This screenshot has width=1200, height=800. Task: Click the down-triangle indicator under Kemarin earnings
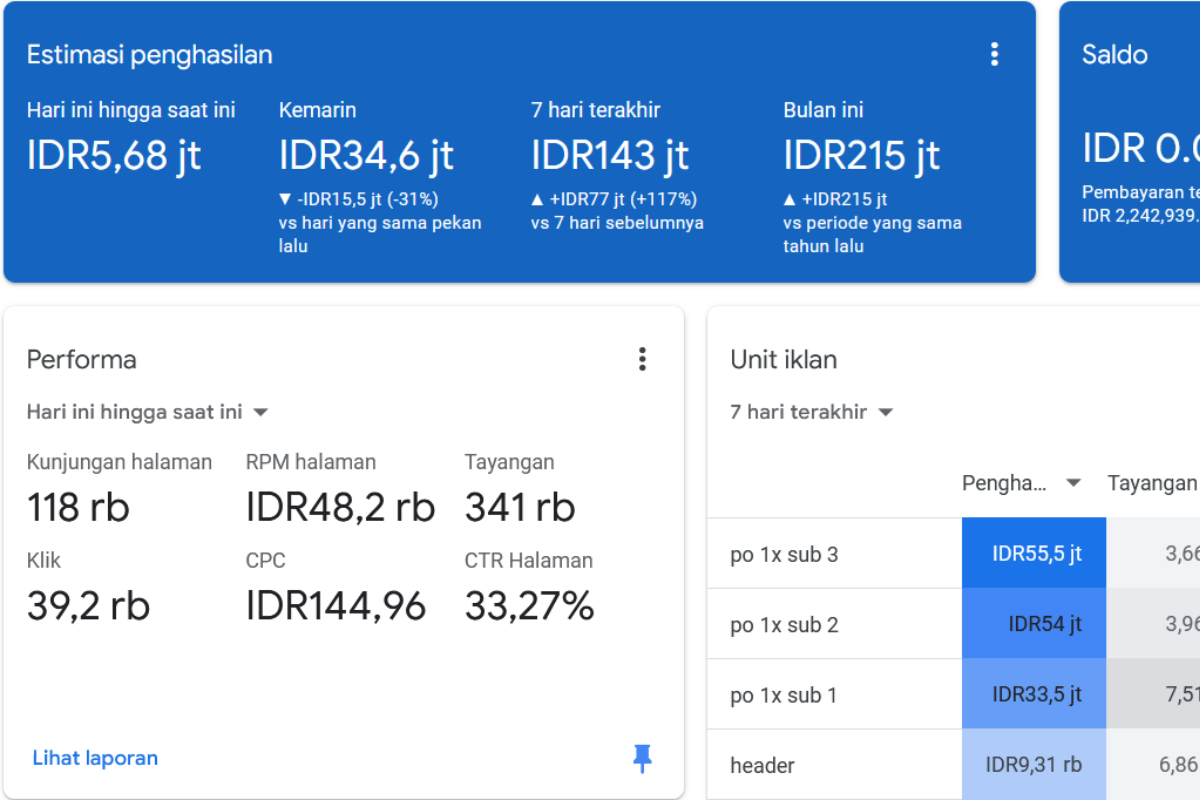(x=285, y=199)
